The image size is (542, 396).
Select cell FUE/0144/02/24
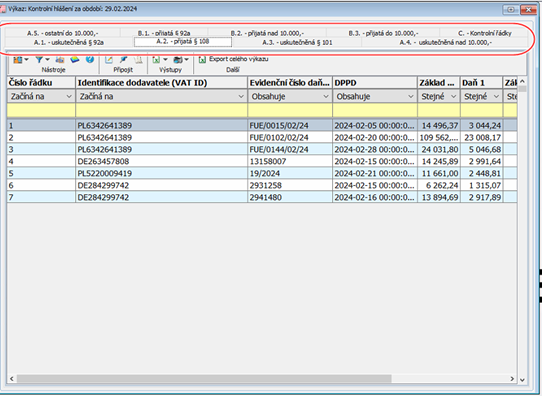click(x=290, y=150)
